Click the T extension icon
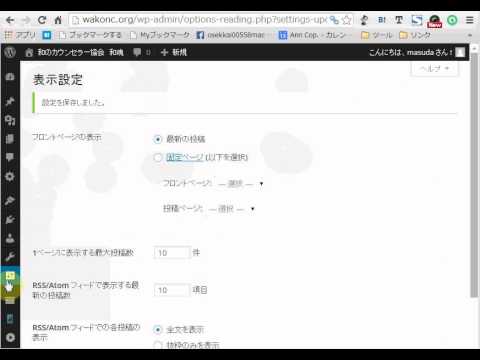This screenshot has height=360, width=480. 399,20
